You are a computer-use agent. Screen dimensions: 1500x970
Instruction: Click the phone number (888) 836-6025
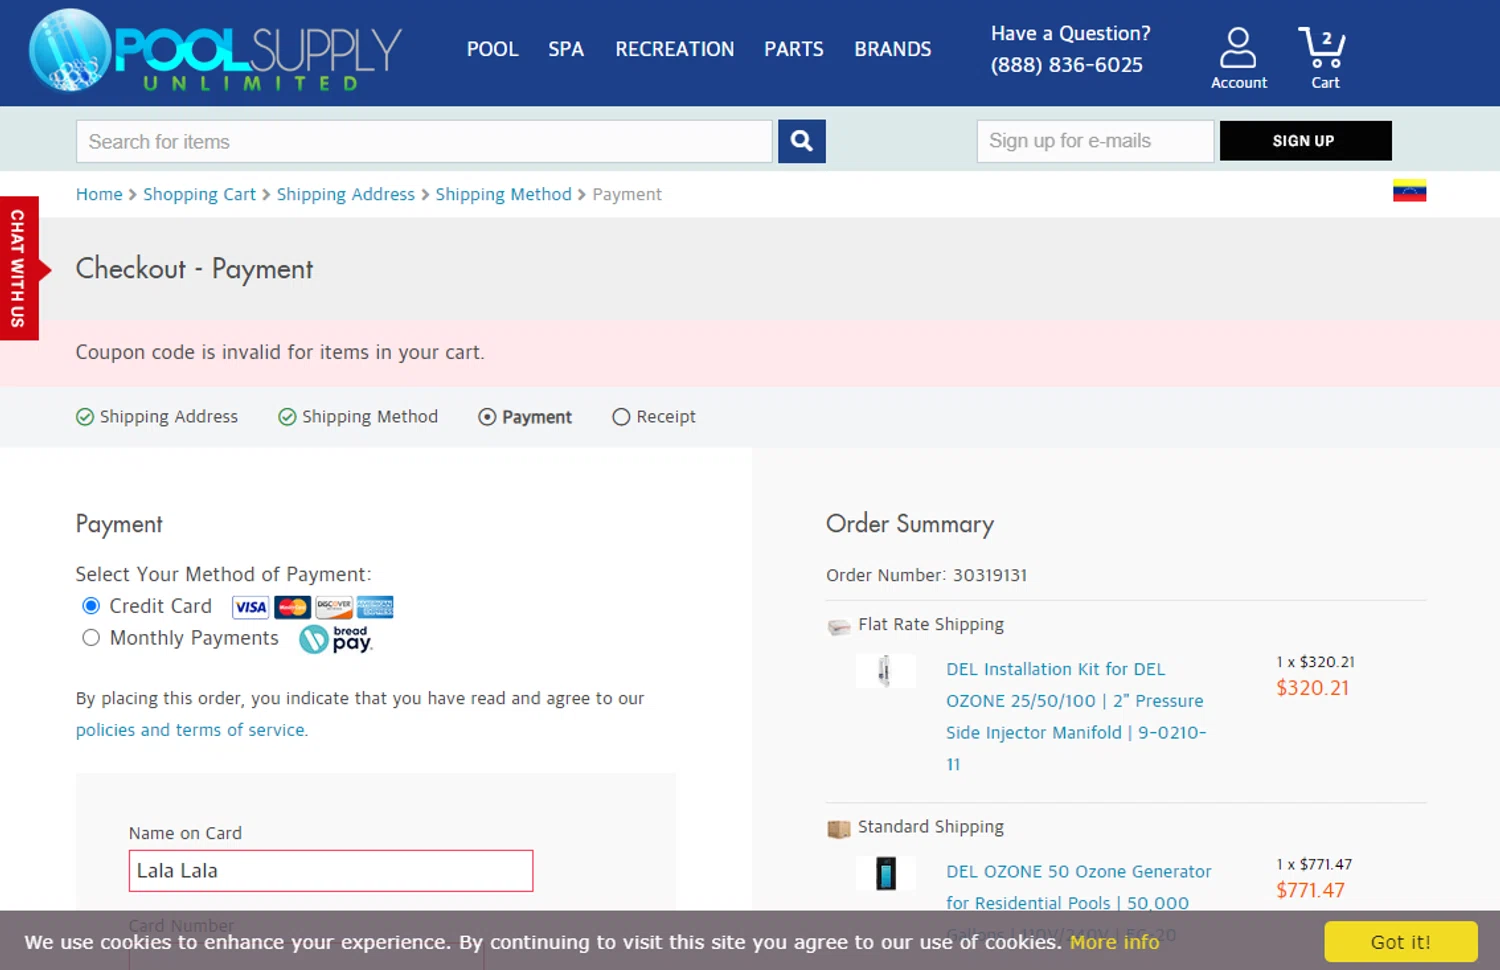(1066, 65)
